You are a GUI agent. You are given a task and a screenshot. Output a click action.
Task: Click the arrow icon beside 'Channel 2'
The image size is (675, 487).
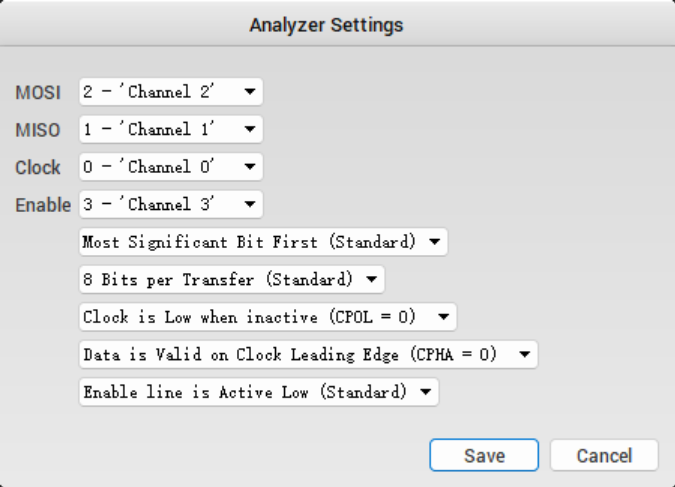pos(249,93)
